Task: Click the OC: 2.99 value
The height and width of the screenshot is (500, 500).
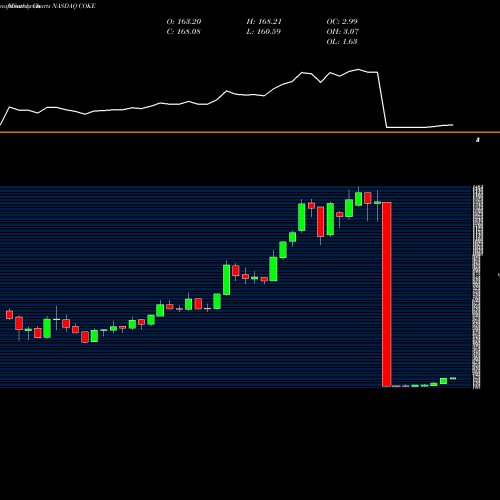Action: (342, 22)
